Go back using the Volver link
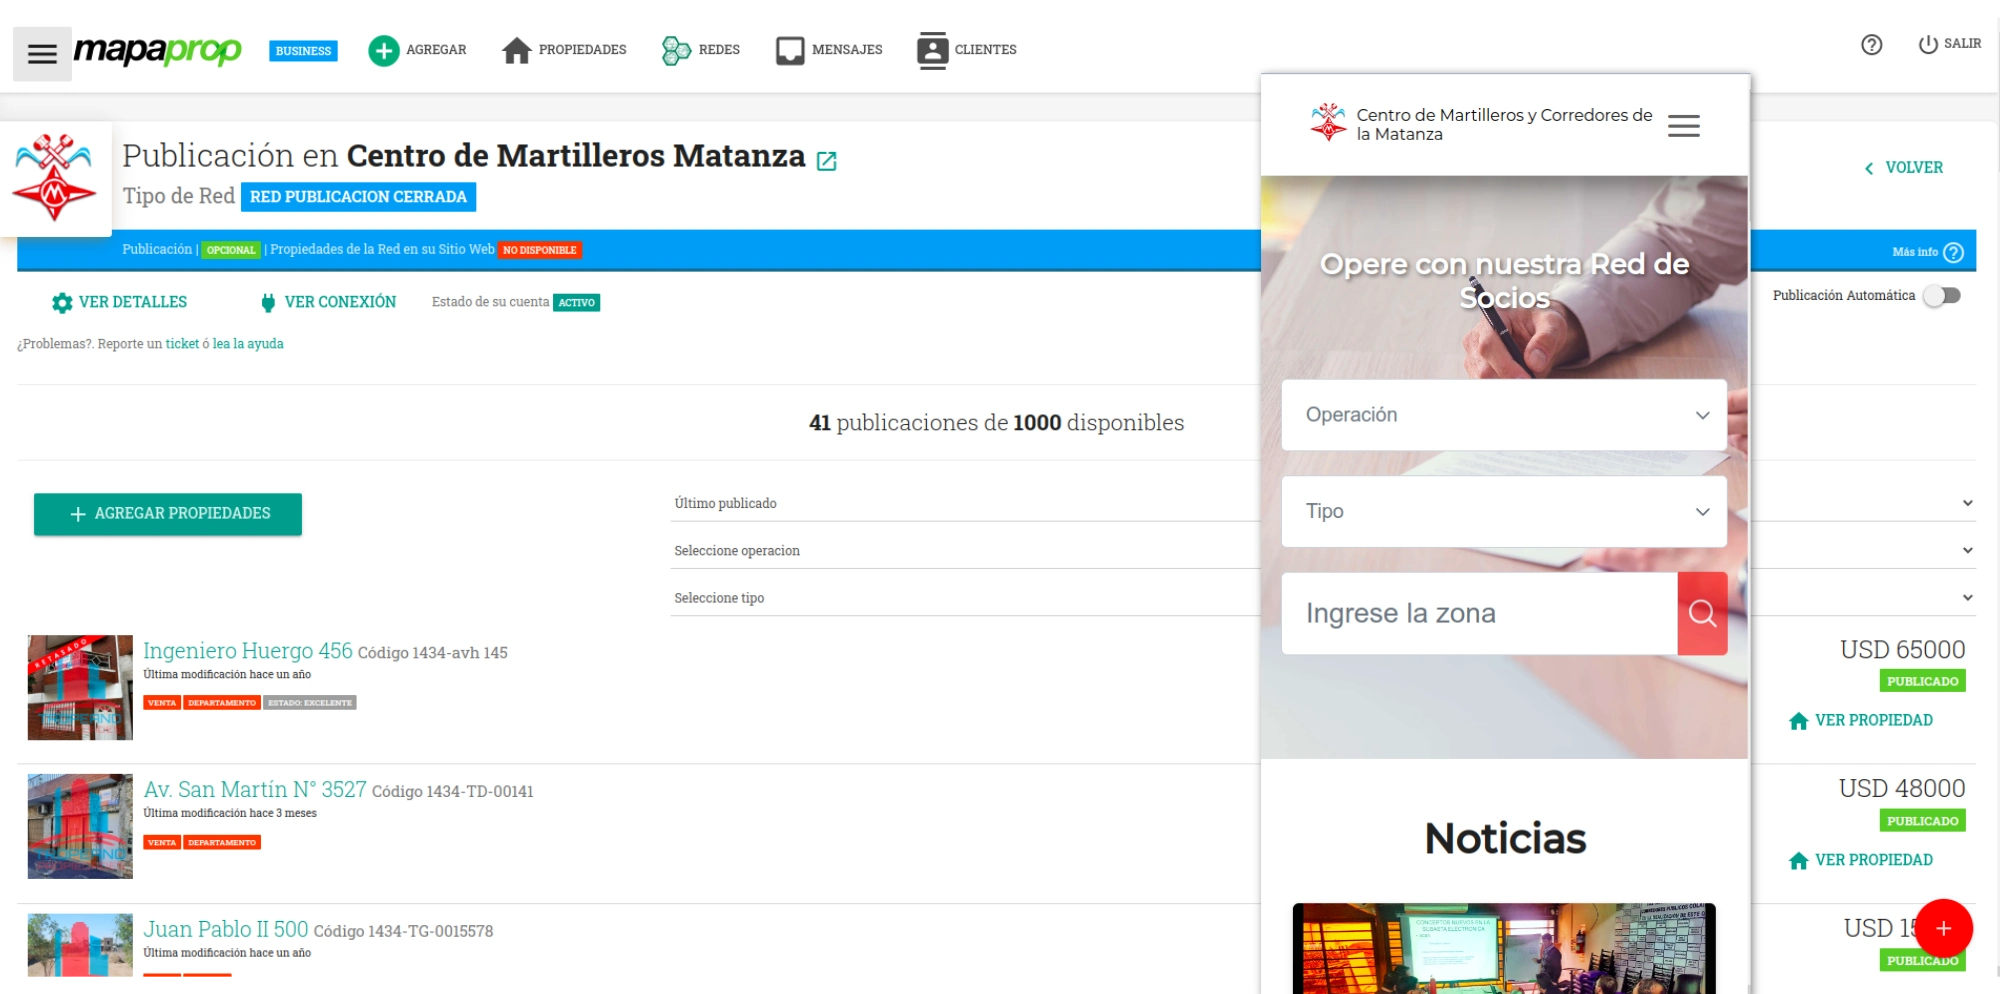Image resolution: width=2000 pixels, height=994 pixels. click(x=1904, y=168)
